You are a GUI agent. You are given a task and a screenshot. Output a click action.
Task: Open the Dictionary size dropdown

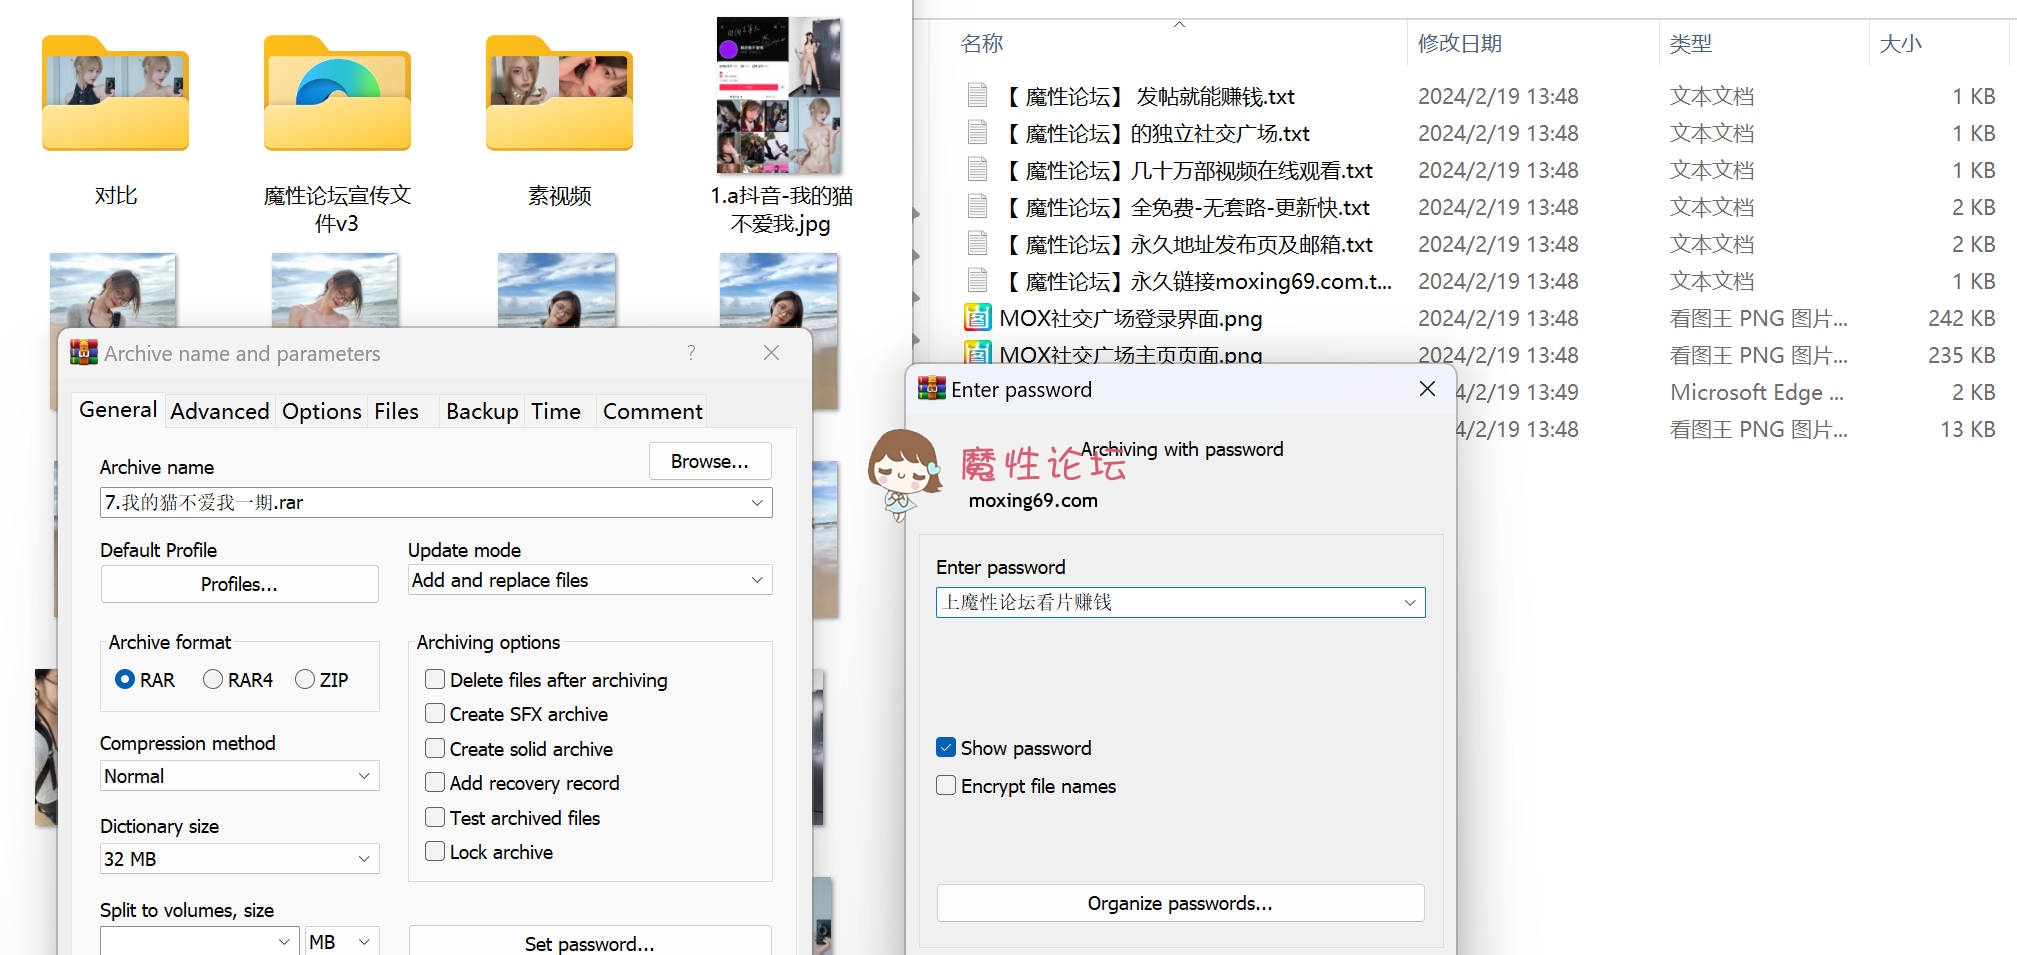point(364,859)
